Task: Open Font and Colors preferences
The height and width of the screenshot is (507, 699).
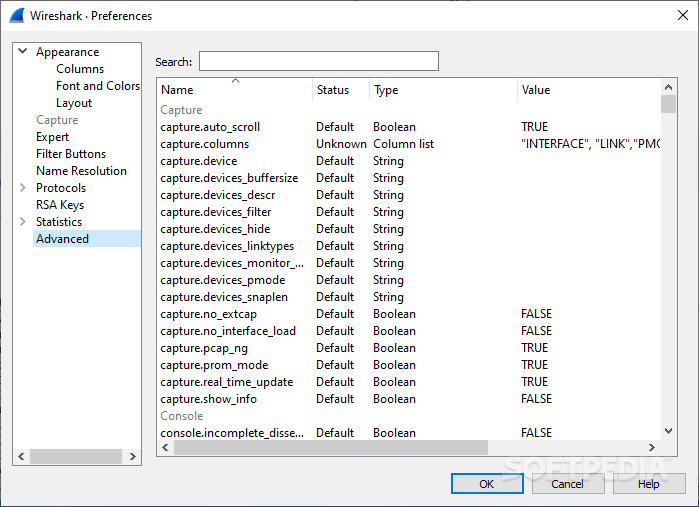Action: point(98,86)
